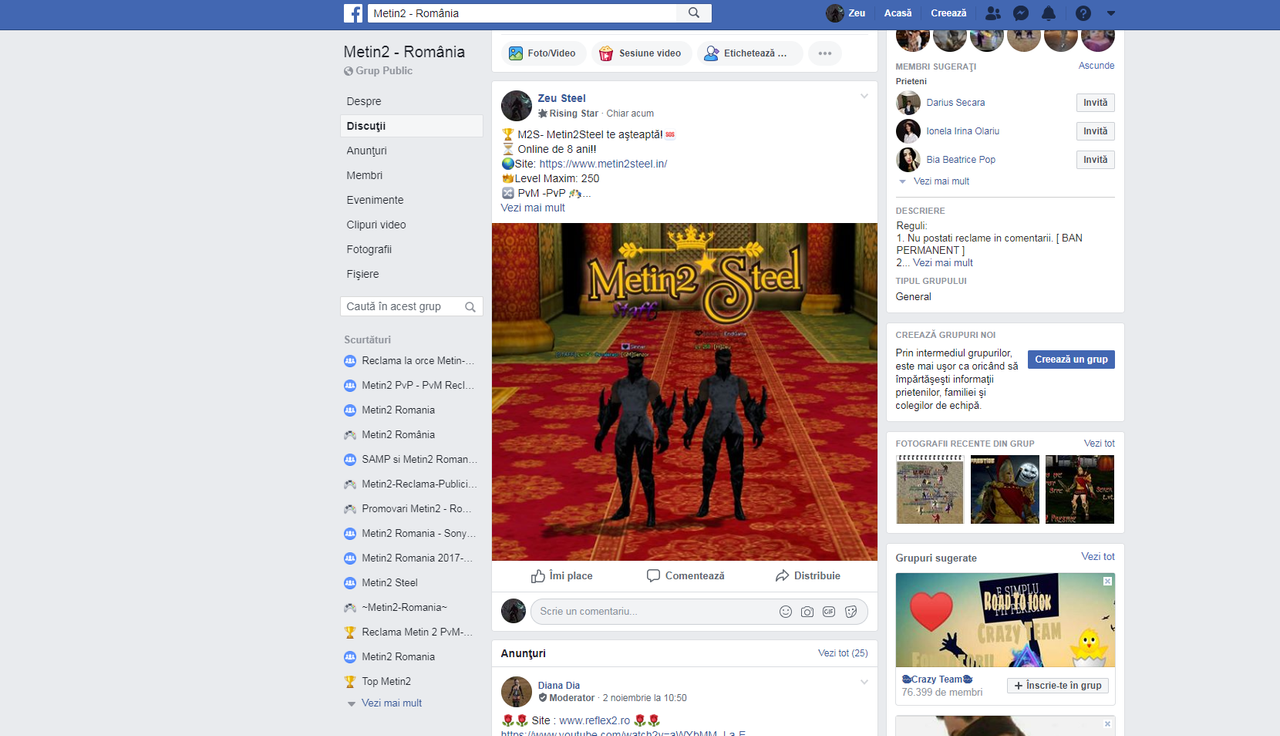Click Ascunde suggested members link
The image size is (1280, 736).
pos(1096,66)
